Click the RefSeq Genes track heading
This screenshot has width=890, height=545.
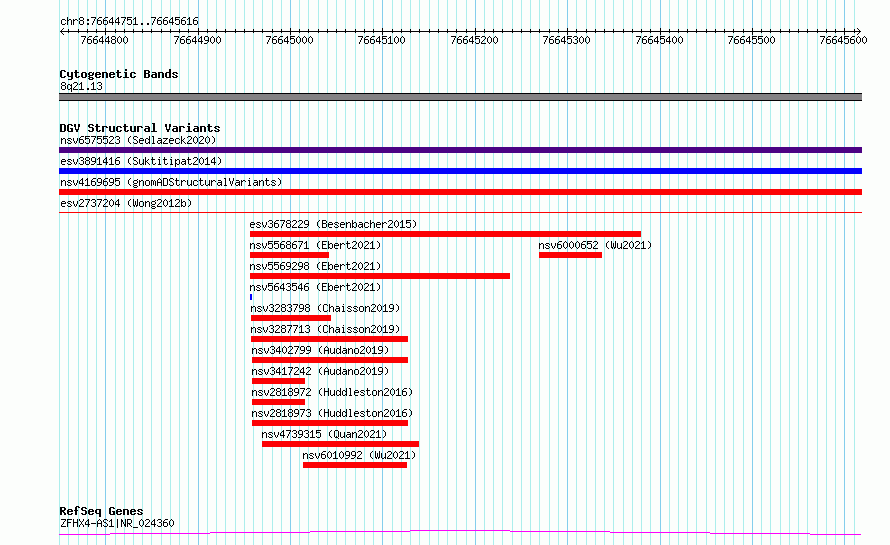coord(101,511)
